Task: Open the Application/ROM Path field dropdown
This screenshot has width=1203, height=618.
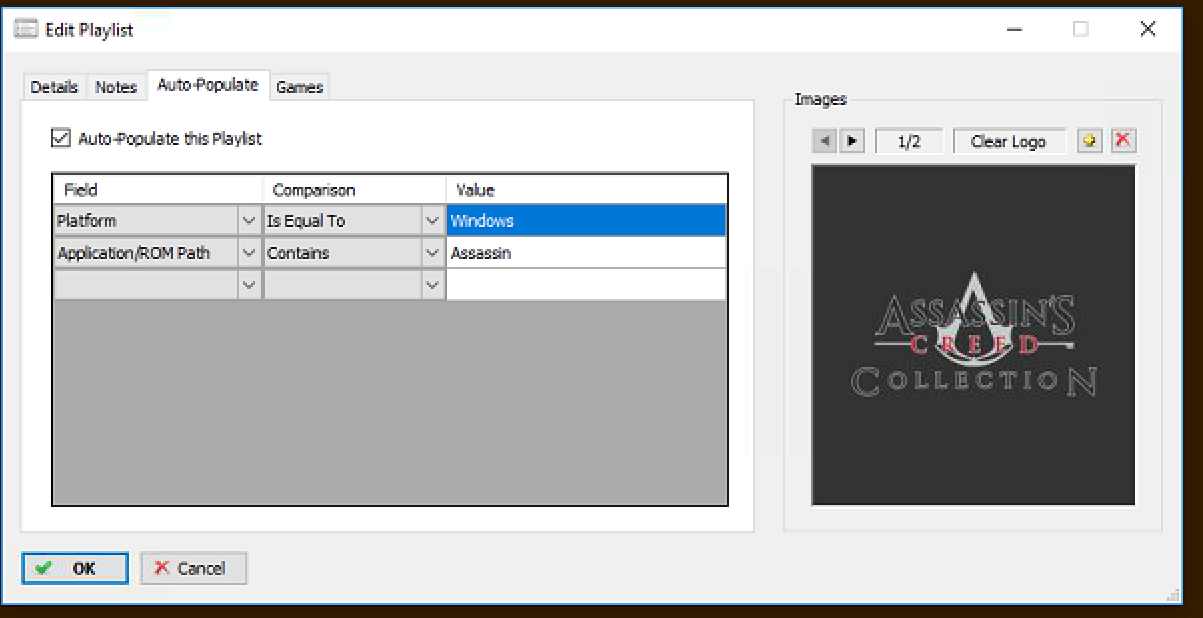Action: pyautogui.click(x=249, y=253)
